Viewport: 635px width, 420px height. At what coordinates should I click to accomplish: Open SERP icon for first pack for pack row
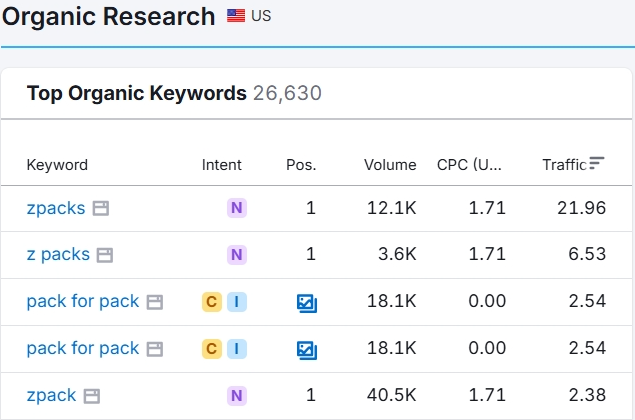[x=154, y=302]
